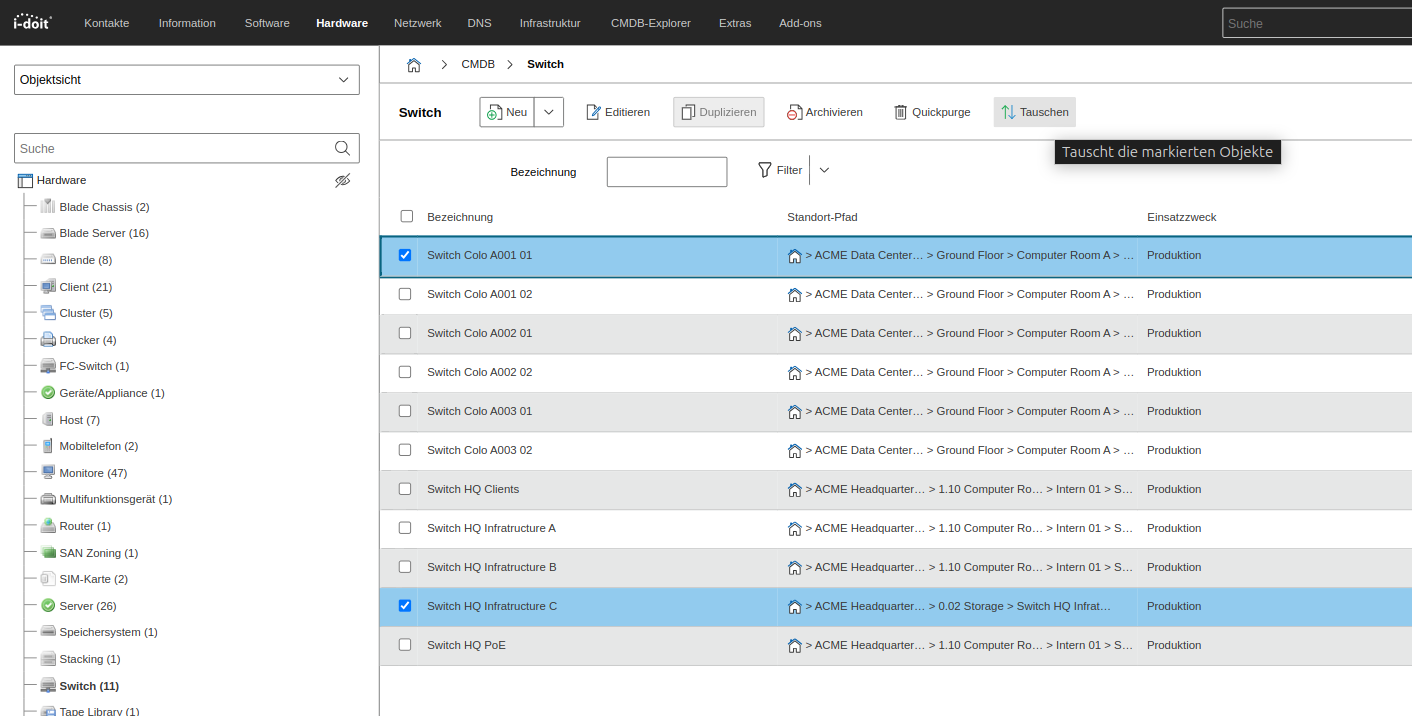Click location home icon in Switch HQ Clients row

click(x=795, y=490)
